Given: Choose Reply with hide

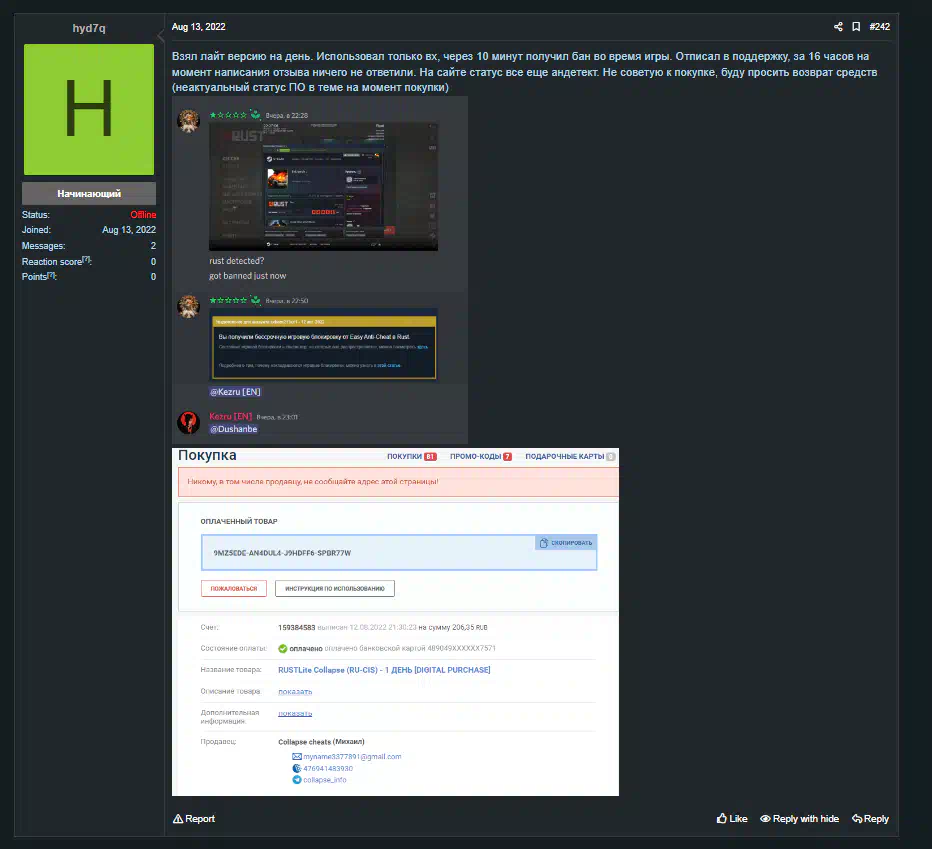Looking at the screenshot, I should tap(799, 819).
